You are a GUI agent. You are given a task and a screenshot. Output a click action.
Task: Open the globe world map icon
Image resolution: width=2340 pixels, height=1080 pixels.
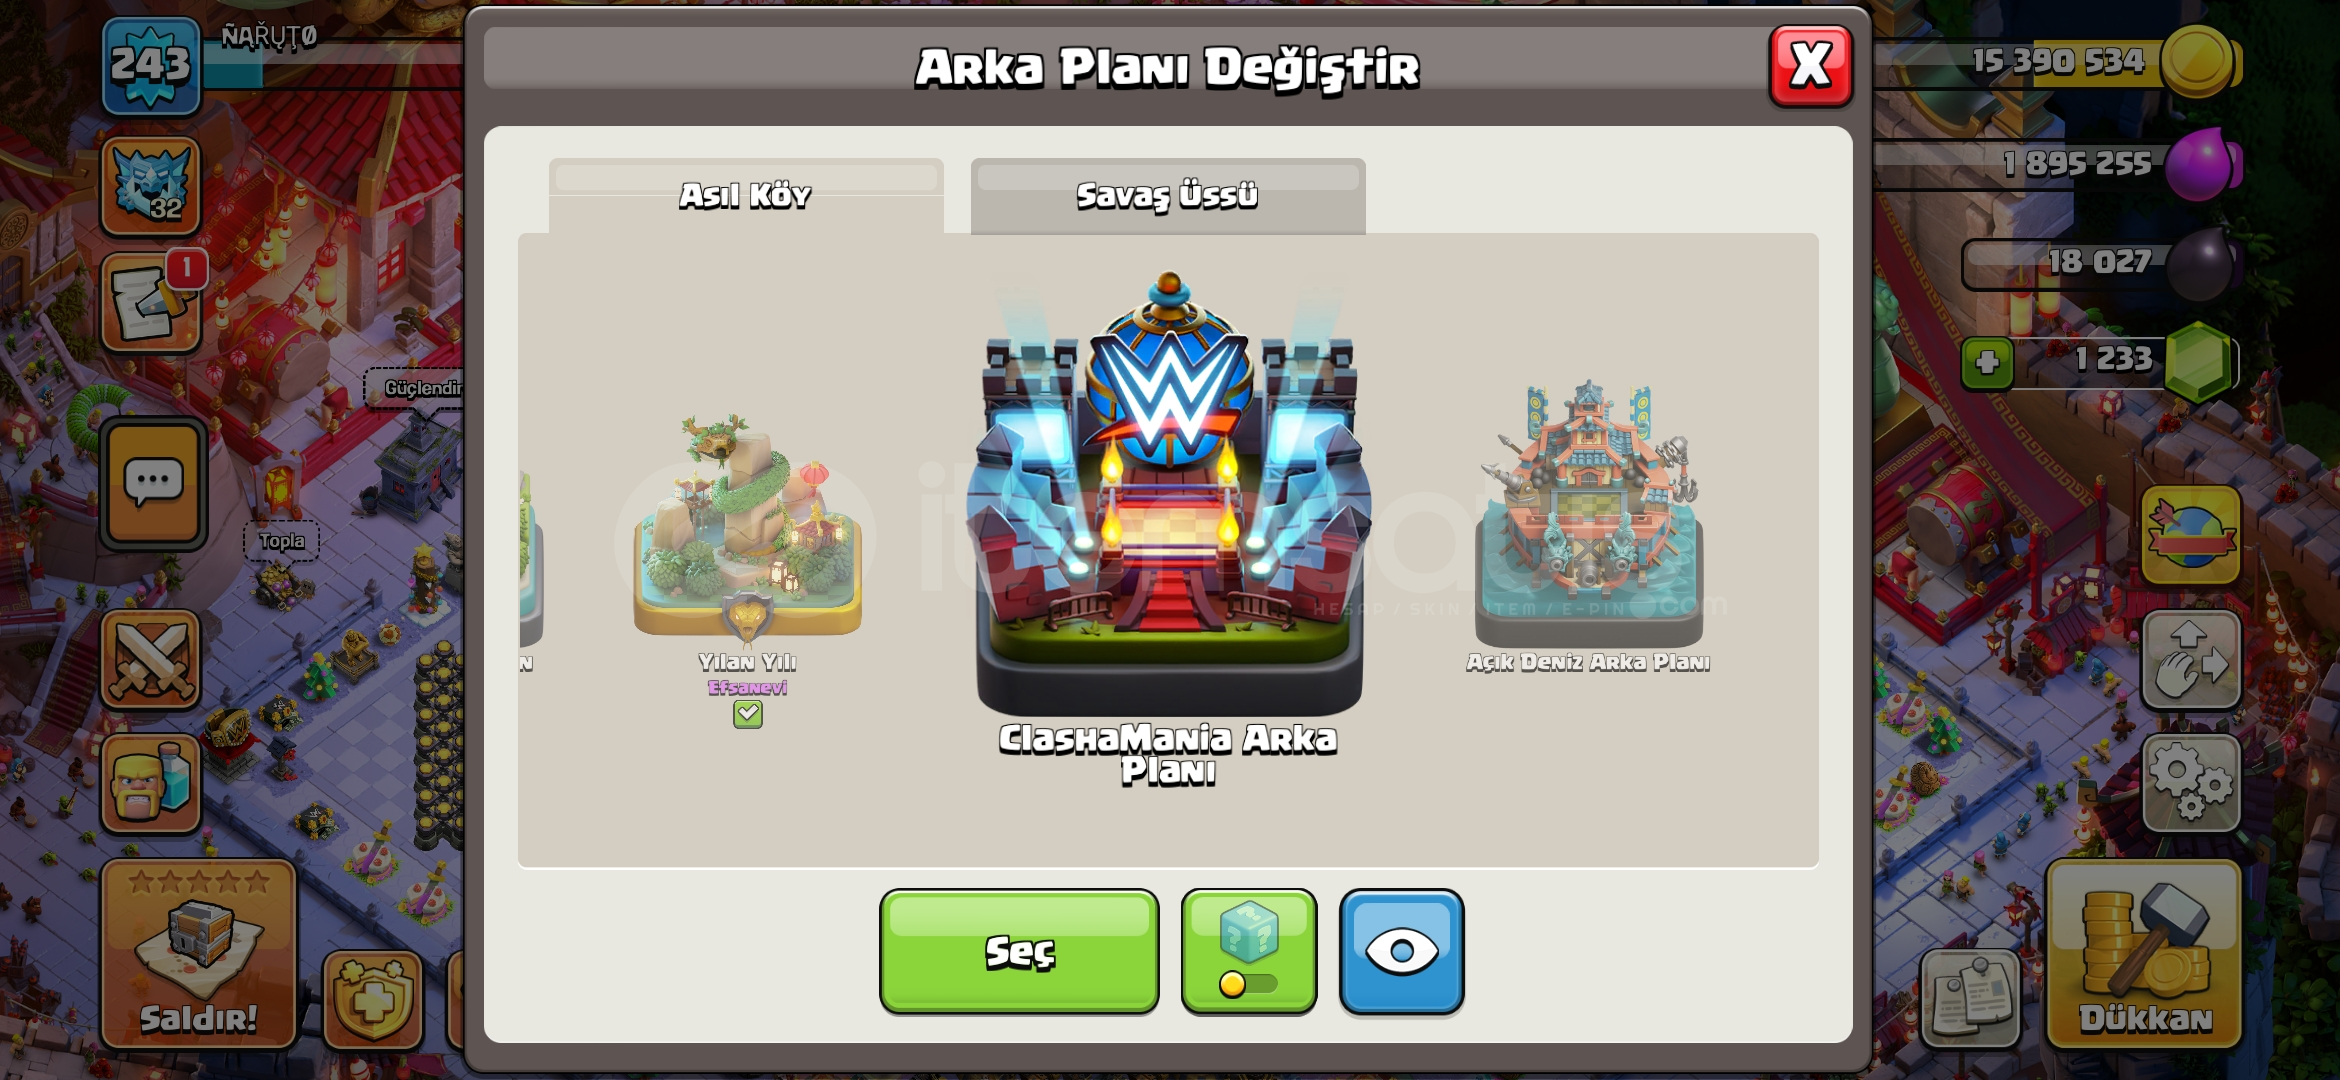point(2190,535)
